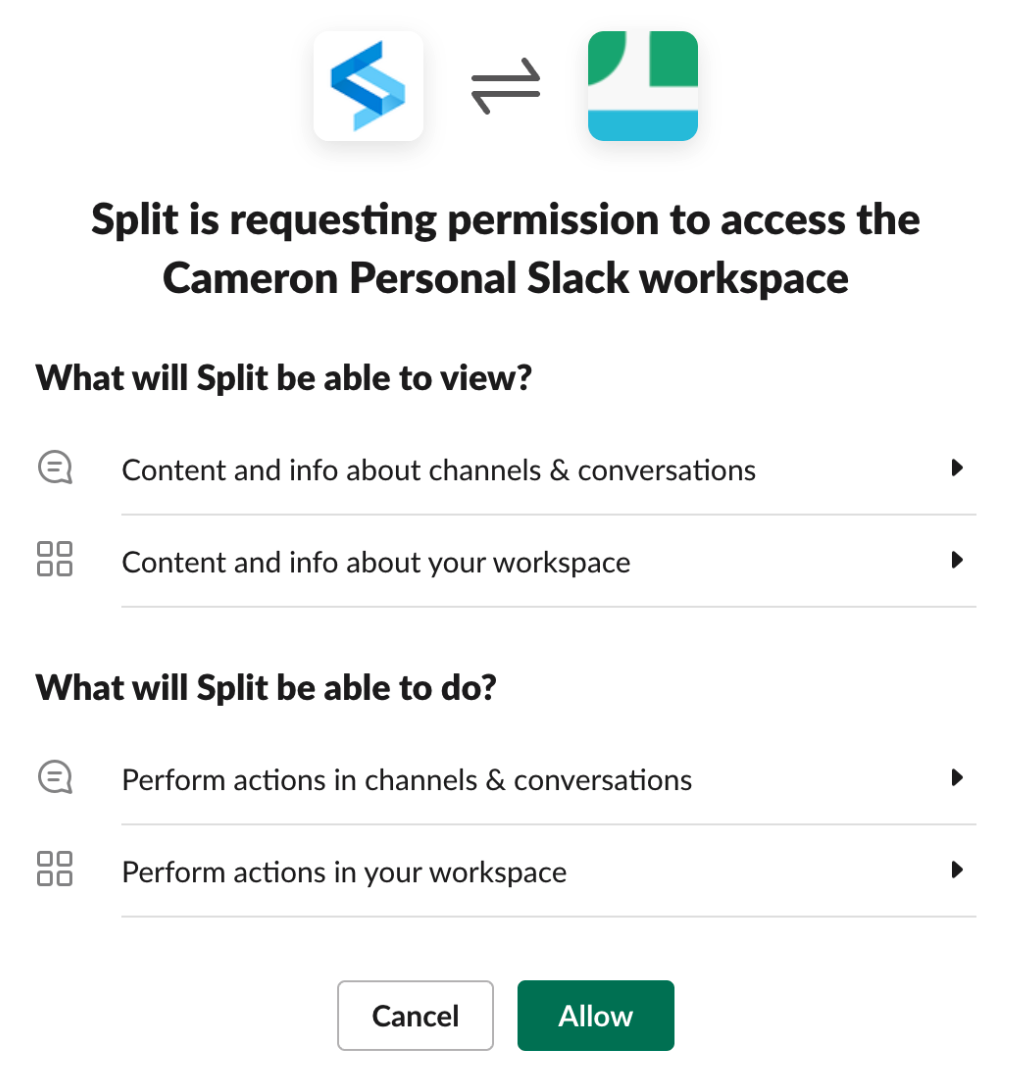The height and width of the screenshot is (1088, 1016).
Task: Expand arrow for content about channels & conversations
Action: pyautogui.click(x=957, y=468)
